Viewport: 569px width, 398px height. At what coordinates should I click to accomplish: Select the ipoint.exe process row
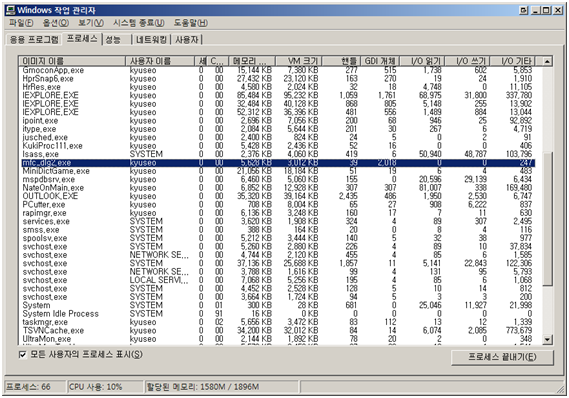277,120
